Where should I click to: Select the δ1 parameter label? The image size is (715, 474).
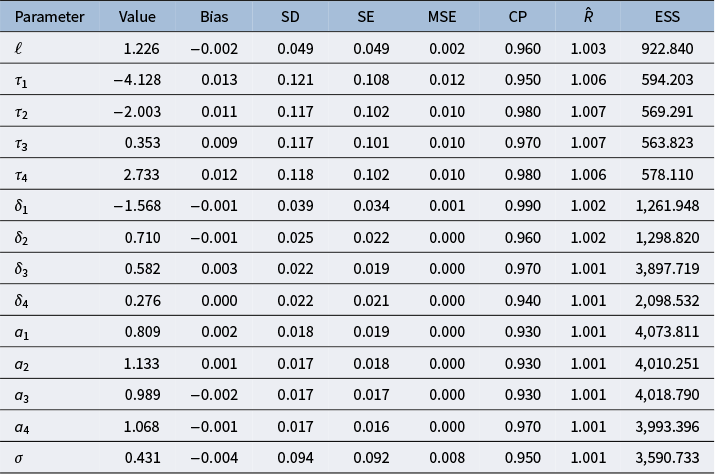point(21,206)
